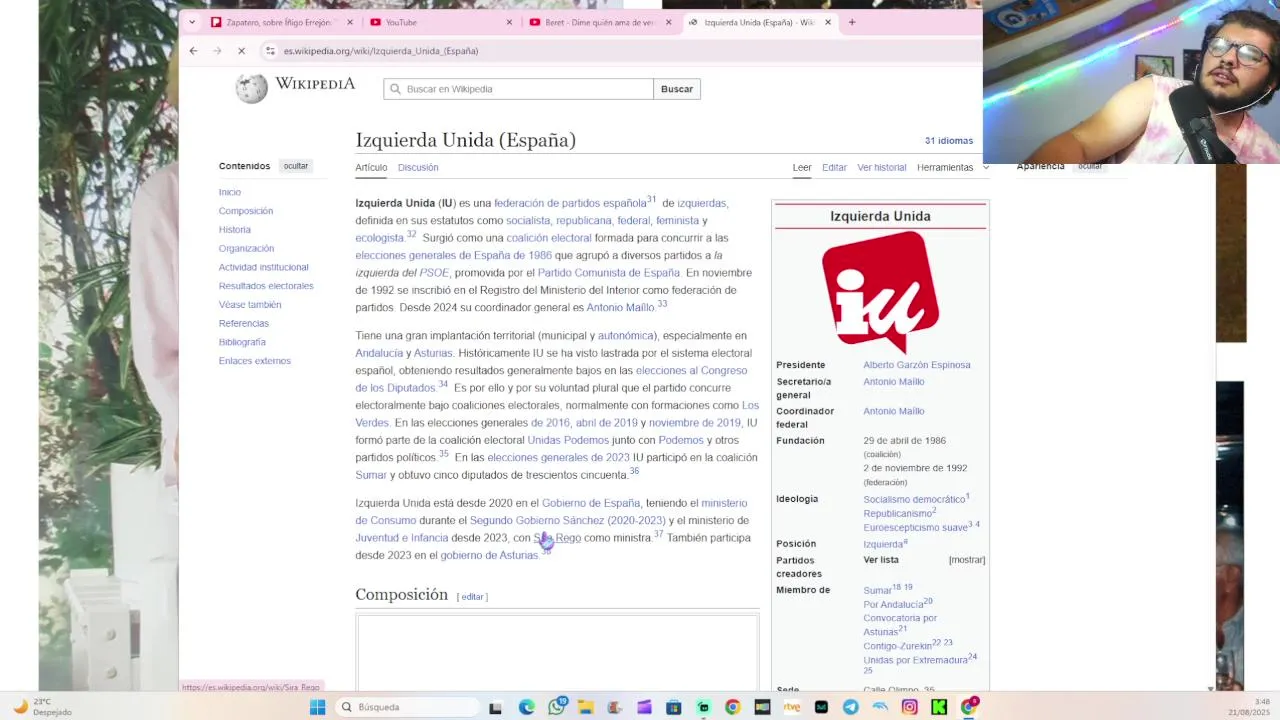Open the Unidas Podemos link
Viewport: 1280px width, 720px height.
coord(568,440)
